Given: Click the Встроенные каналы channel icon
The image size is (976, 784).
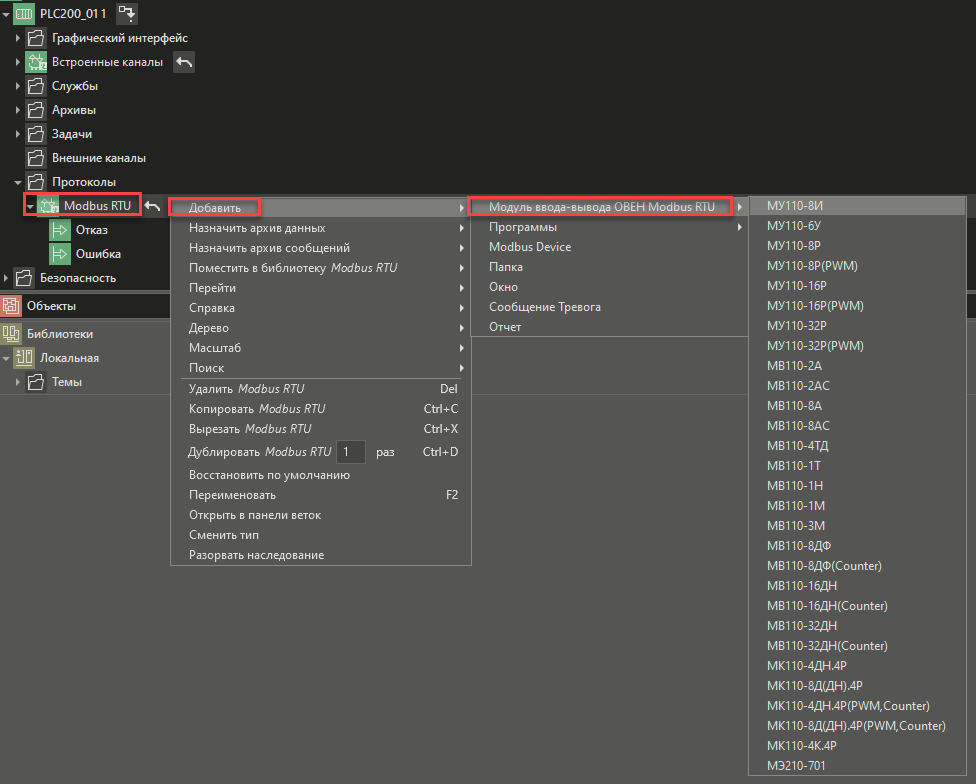Looking at the screenshot, I should tap(36, 62).
